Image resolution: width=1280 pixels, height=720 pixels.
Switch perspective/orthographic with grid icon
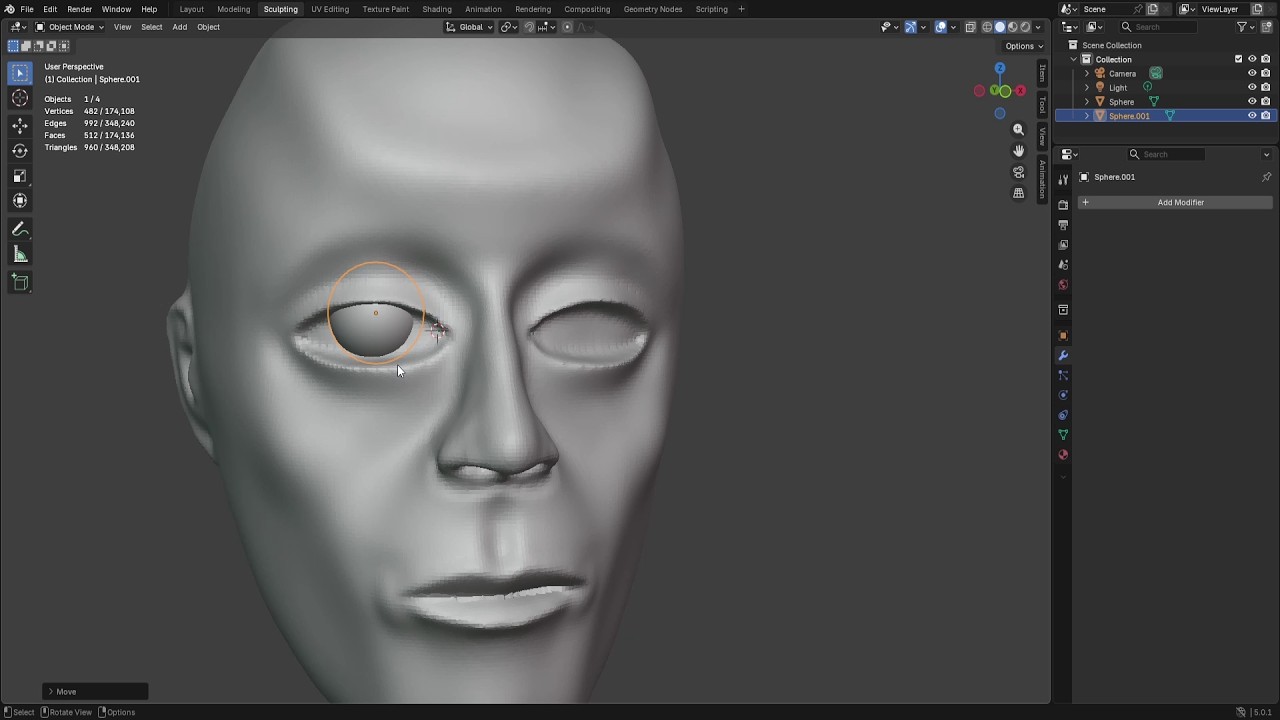(x=1019, y=193)
